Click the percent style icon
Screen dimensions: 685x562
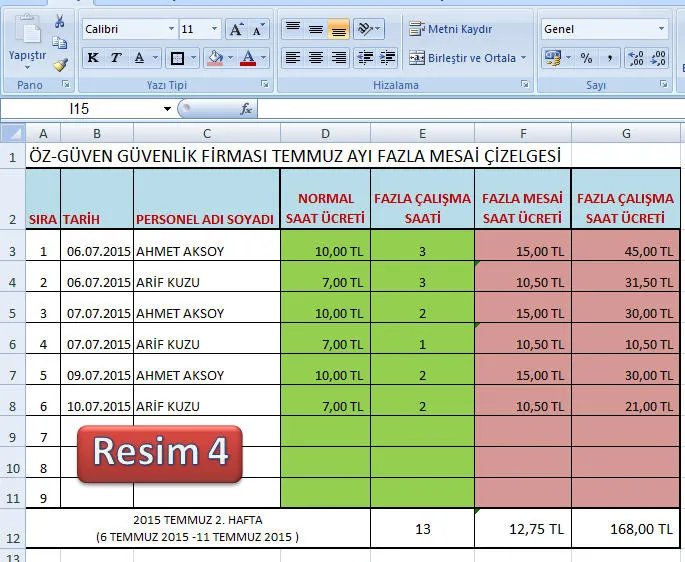[x=586, y=58]
